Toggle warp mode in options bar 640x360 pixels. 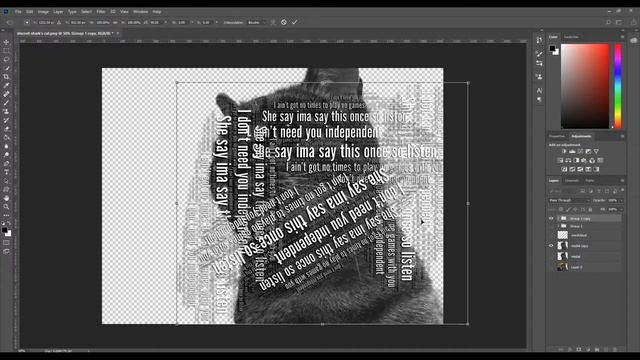273,22
